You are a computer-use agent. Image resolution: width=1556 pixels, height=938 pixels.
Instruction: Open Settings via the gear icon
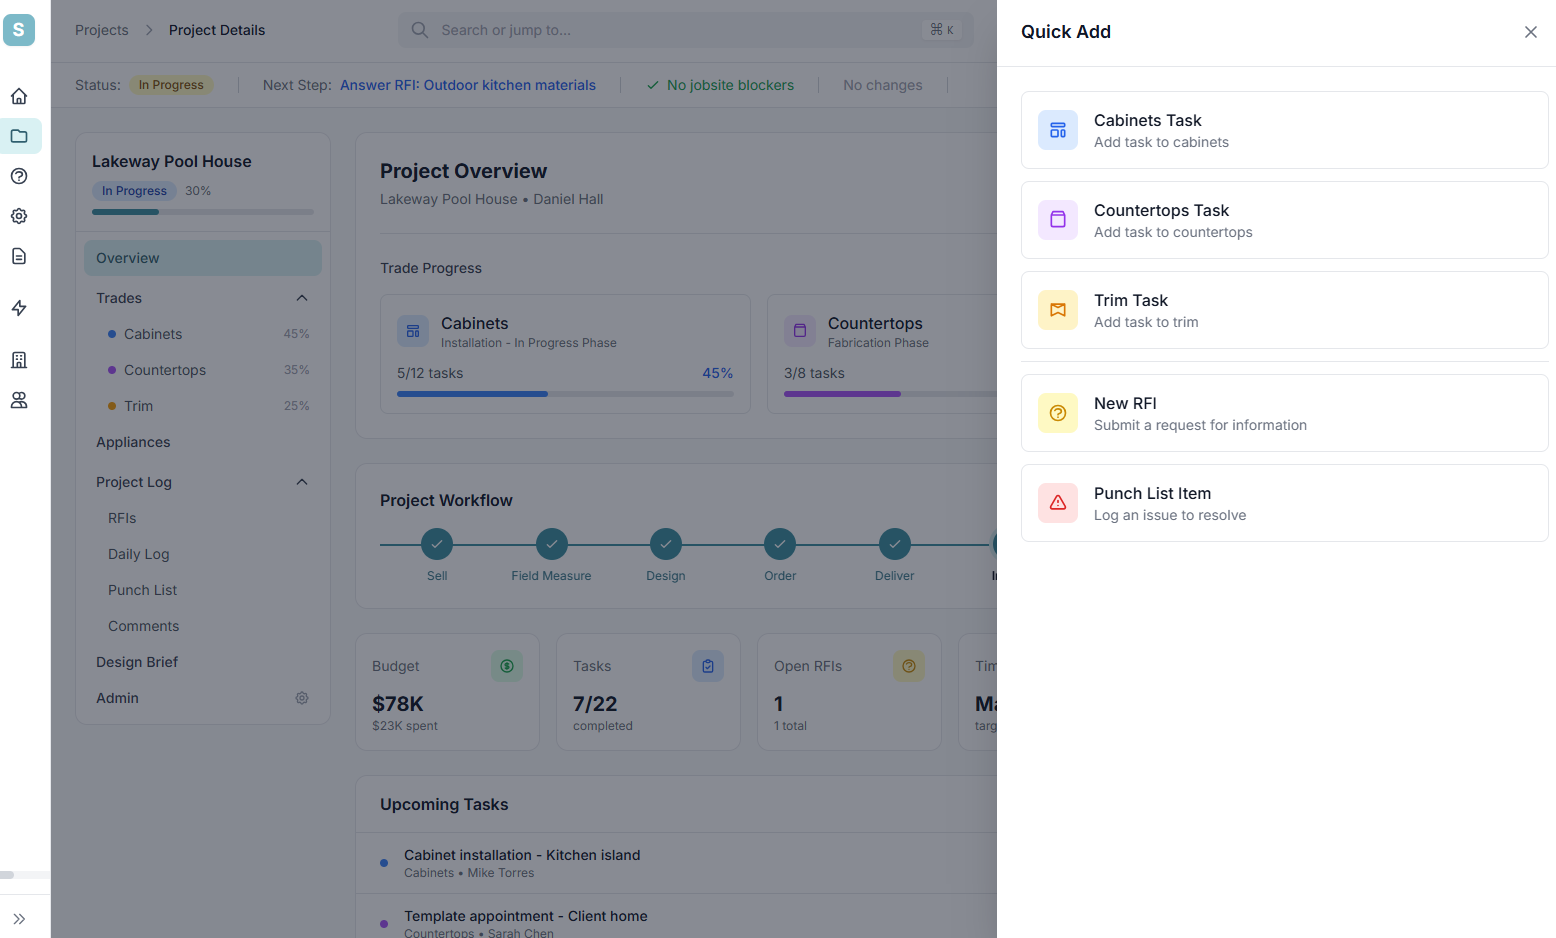18,216
